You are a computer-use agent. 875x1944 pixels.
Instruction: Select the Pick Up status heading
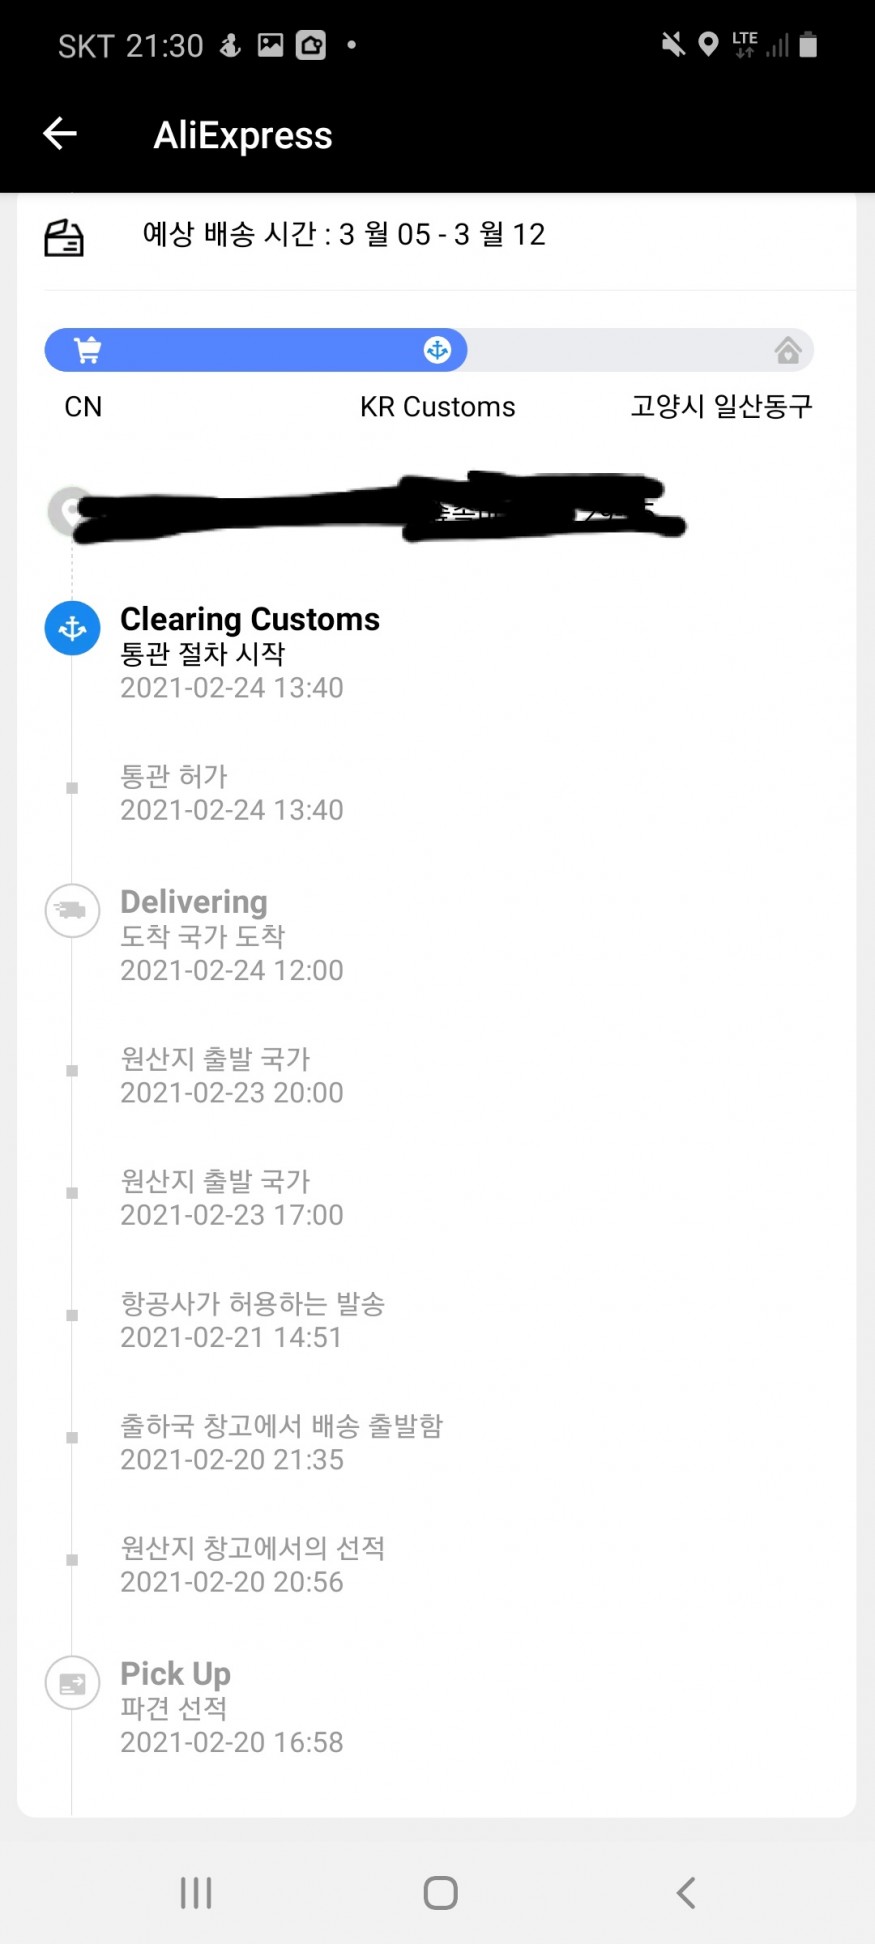tap(176, 1674)
